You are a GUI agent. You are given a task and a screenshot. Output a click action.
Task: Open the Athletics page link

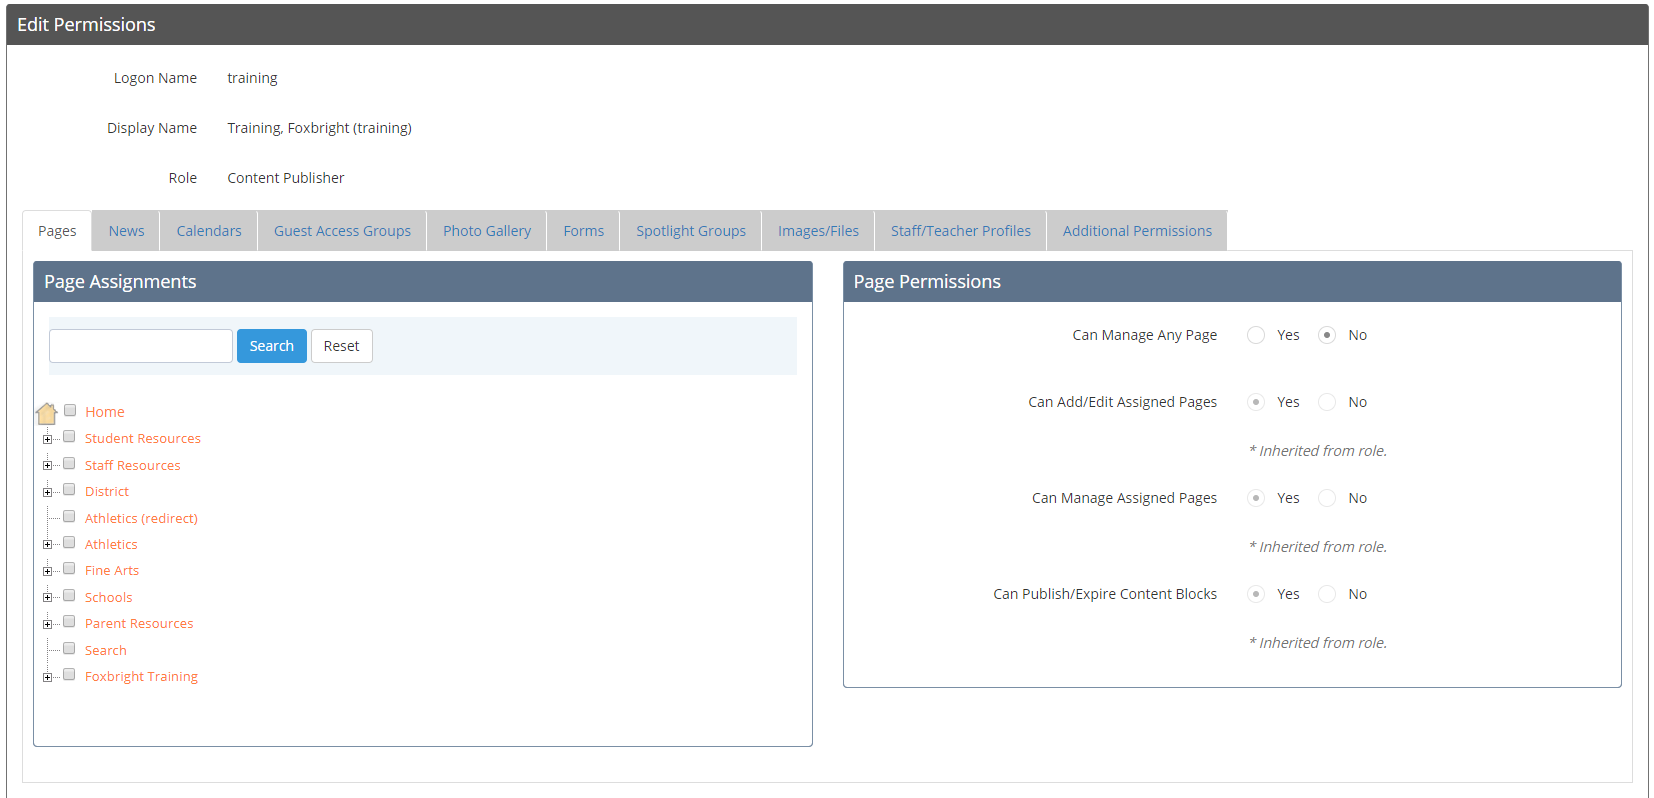[111, 544]
